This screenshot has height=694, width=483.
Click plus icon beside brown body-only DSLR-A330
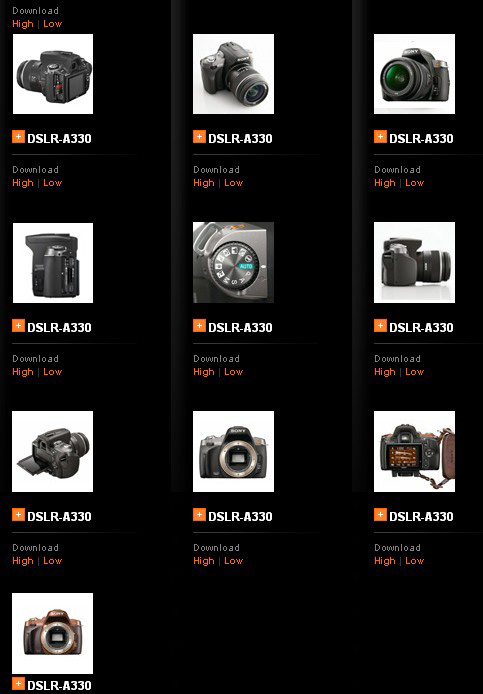point(18,684)
